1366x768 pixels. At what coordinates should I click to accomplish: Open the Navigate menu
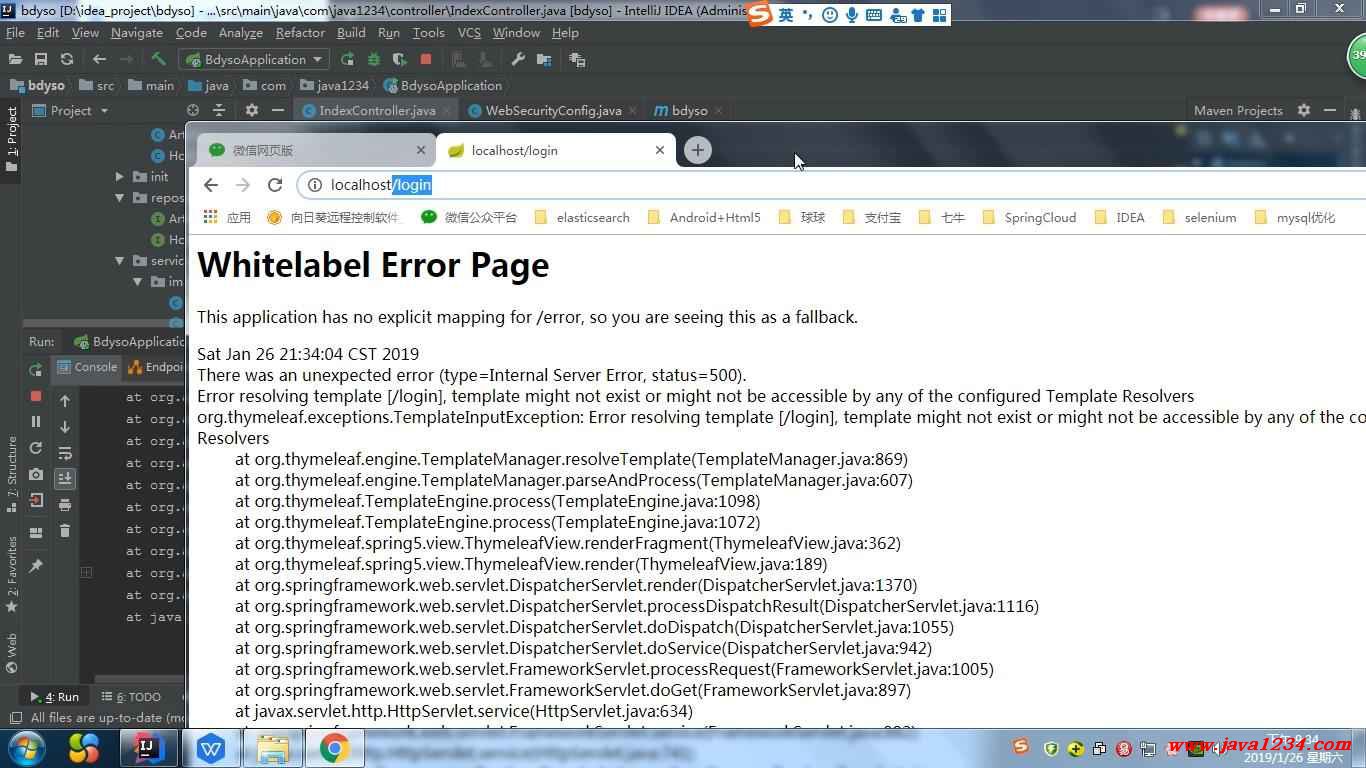pos(137,33)
